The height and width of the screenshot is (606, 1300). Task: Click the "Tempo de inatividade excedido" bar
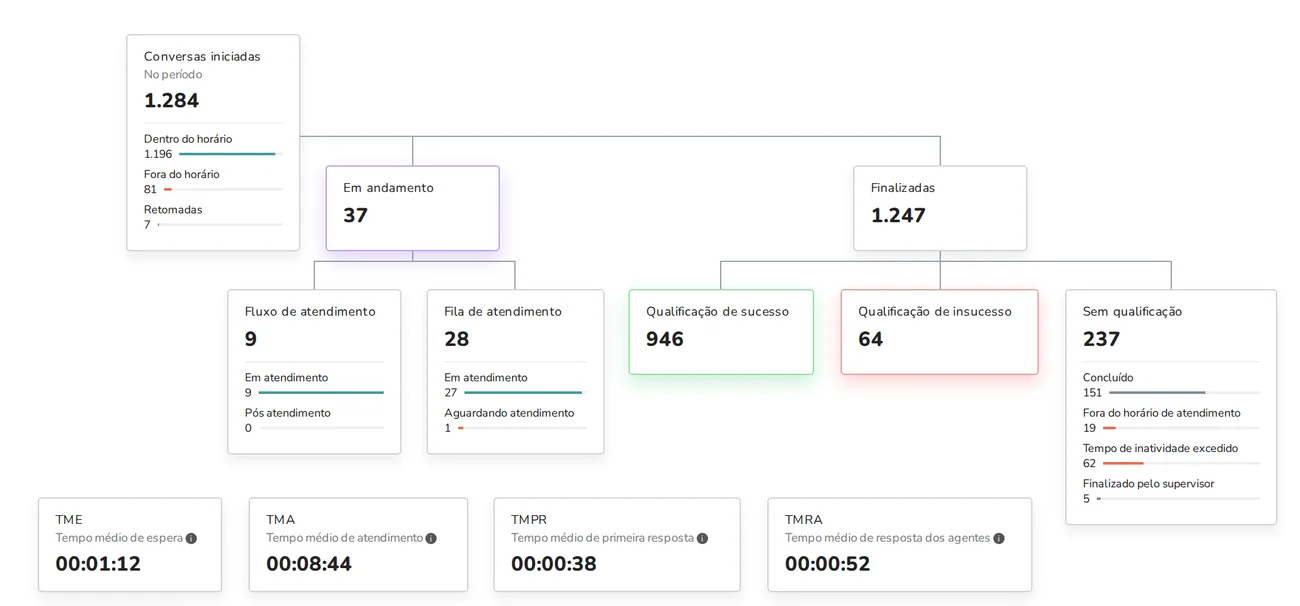click(1181, 463)
